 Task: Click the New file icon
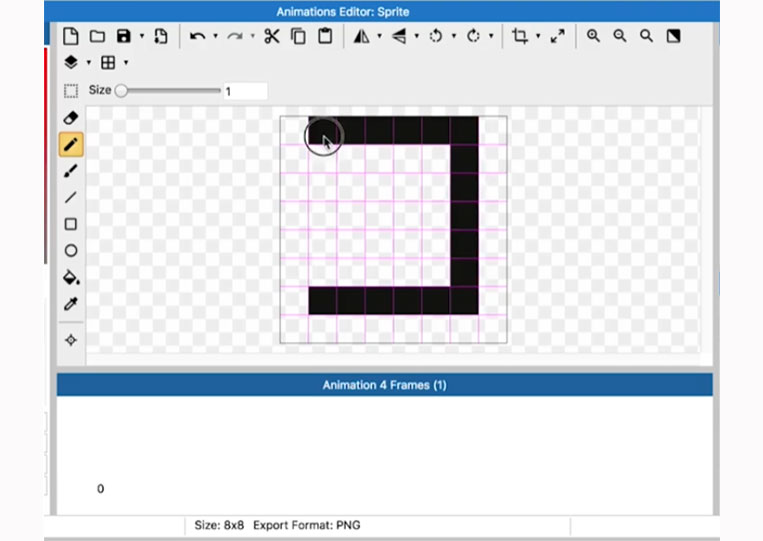(x=71, y=36)
